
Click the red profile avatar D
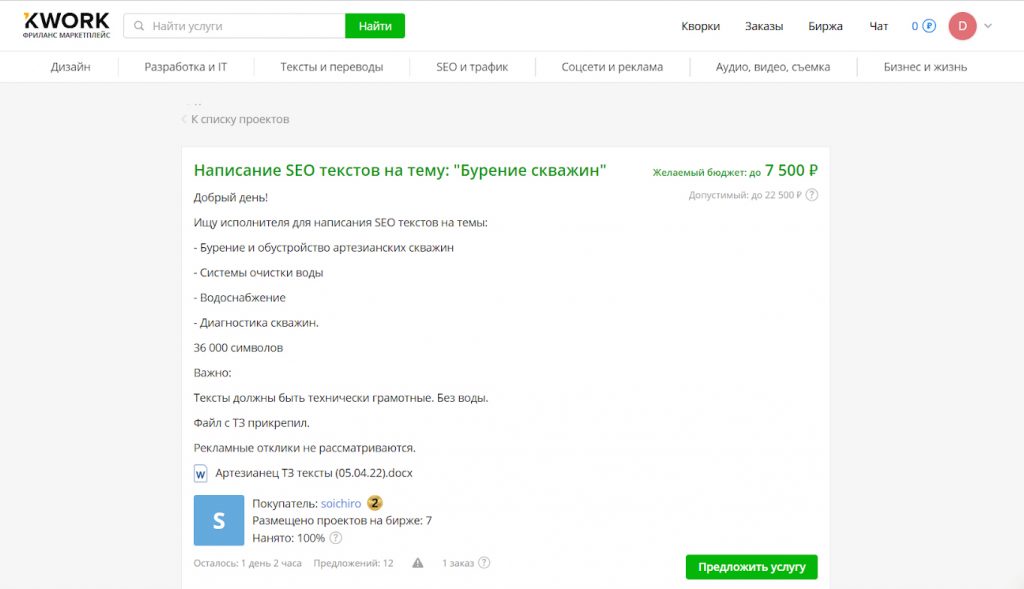[962, 25]
